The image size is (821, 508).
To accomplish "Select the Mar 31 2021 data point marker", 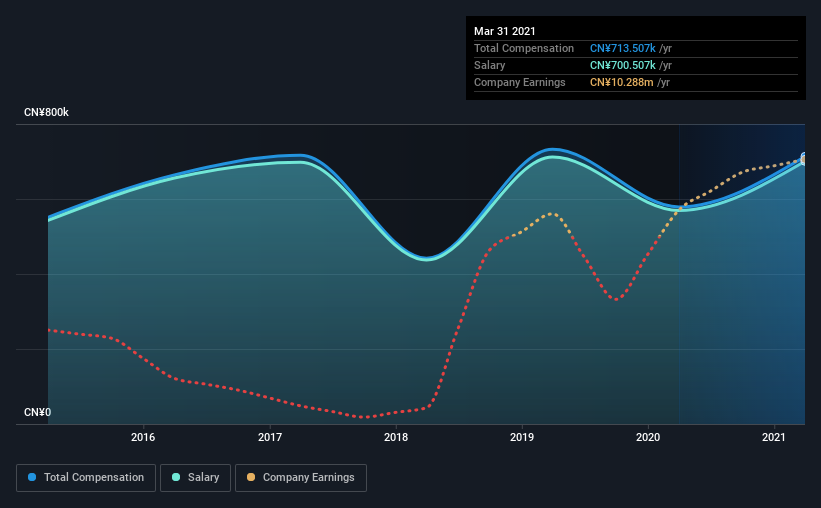I will (804, 158).
